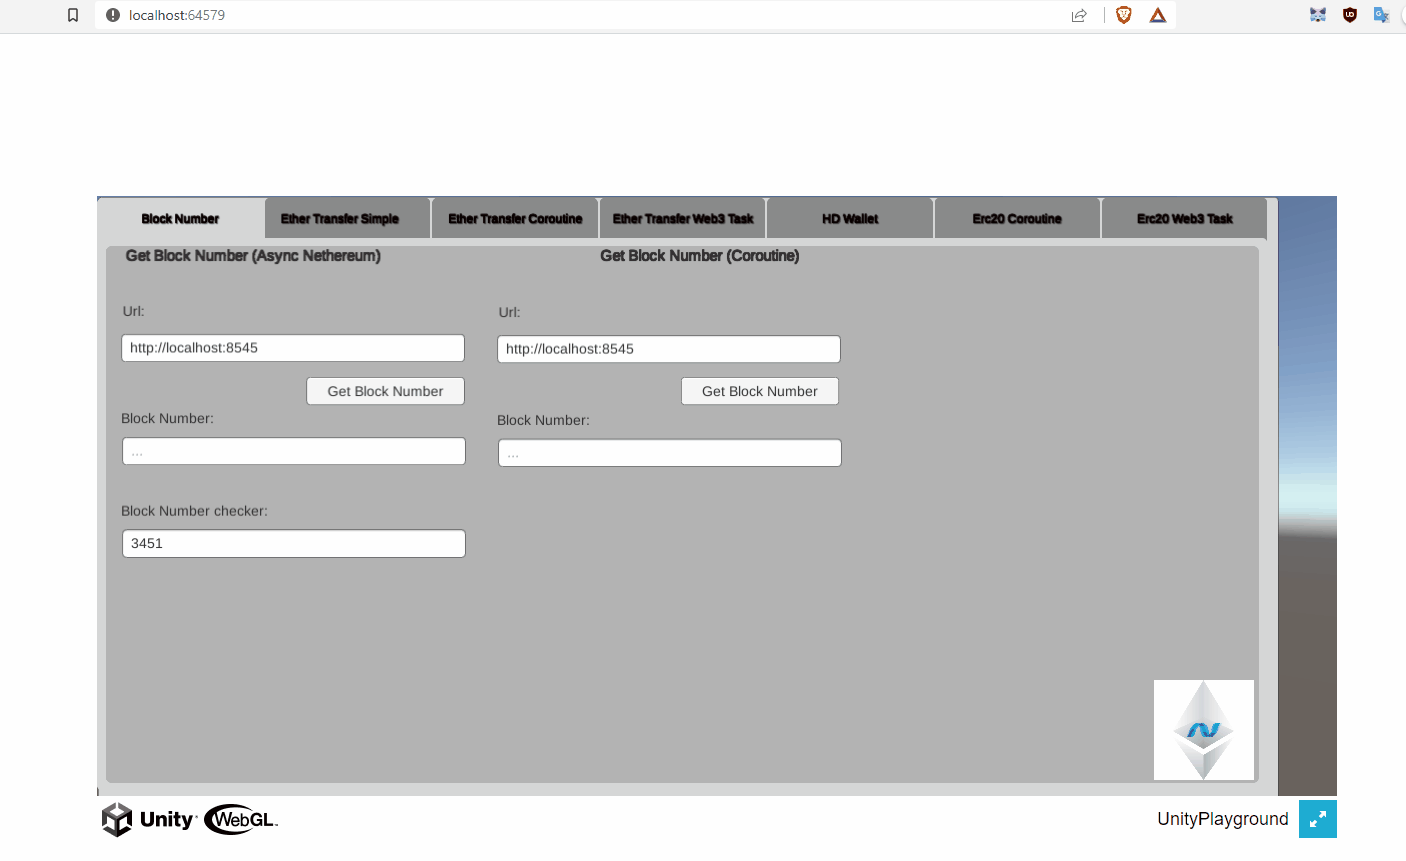Click the Block Number checker label

pyautogui.click(x=194, y=511)
